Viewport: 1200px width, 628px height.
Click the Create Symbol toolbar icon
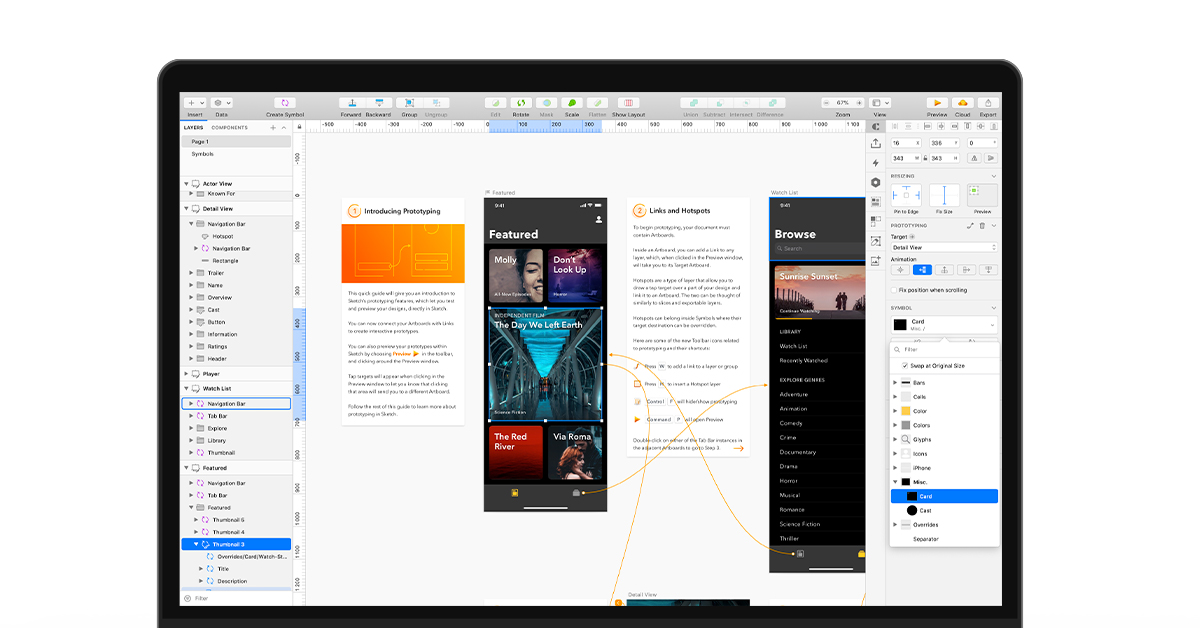tap(285, 103)
